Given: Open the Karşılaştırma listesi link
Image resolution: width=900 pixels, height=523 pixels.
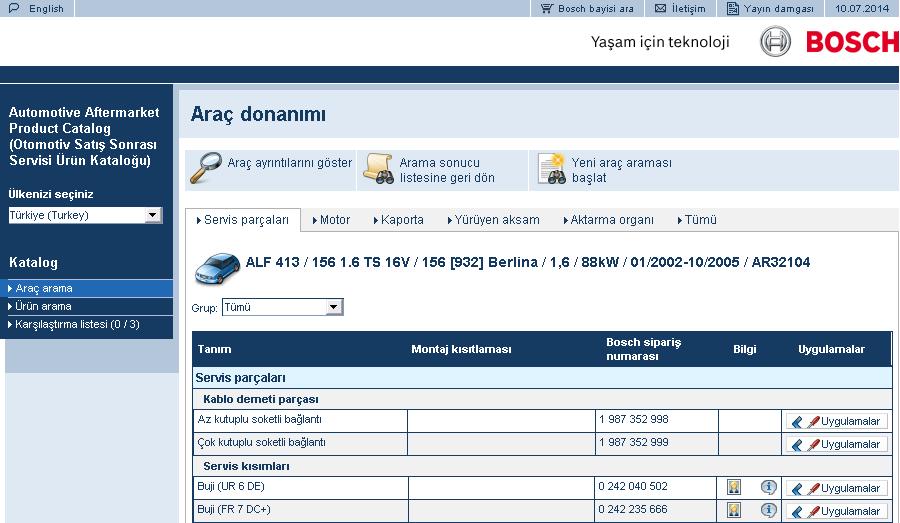Looking at the screenshot, I should (x=76, y=324).
